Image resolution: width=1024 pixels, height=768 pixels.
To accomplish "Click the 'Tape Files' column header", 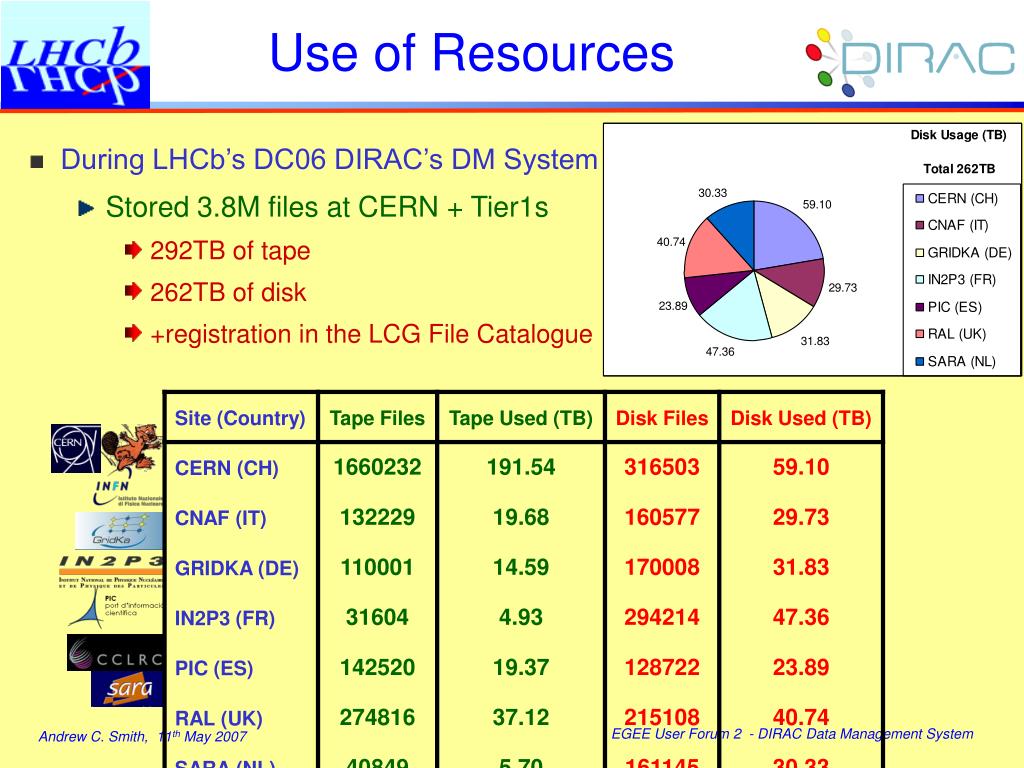I will coord(377,418).
